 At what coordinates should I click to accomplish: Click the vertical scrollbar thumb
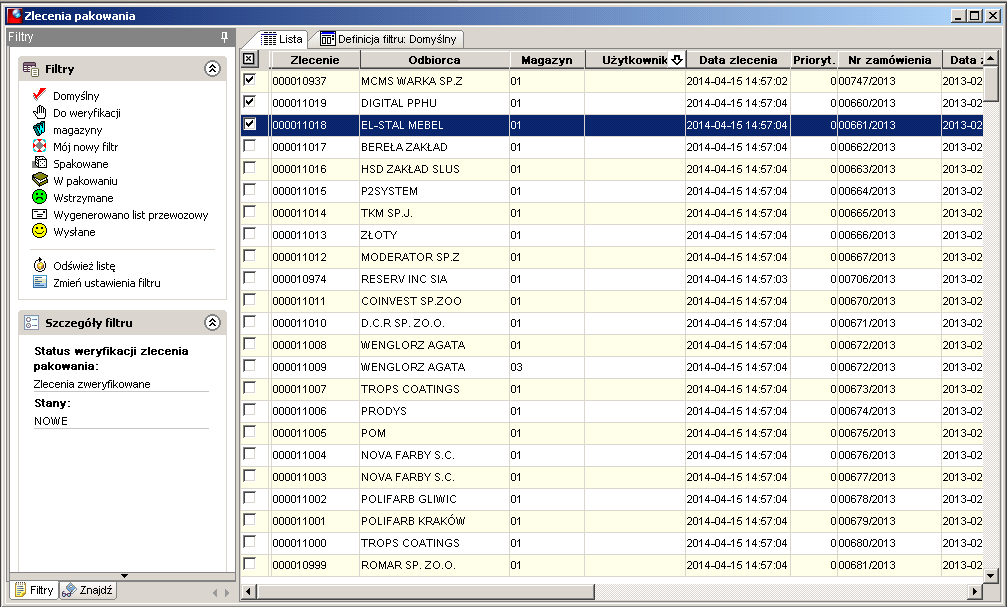991,83
